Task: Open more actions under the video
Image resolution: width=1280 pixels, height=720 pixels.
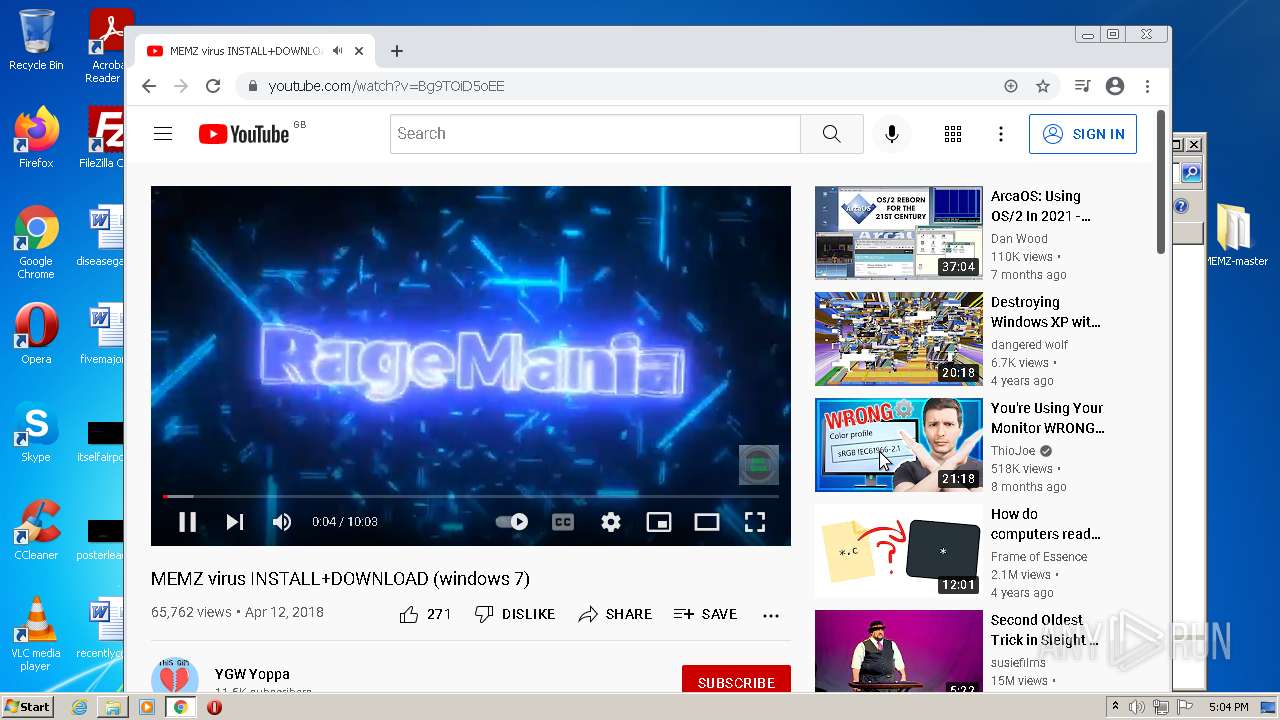Action: [x=771, y=615]
